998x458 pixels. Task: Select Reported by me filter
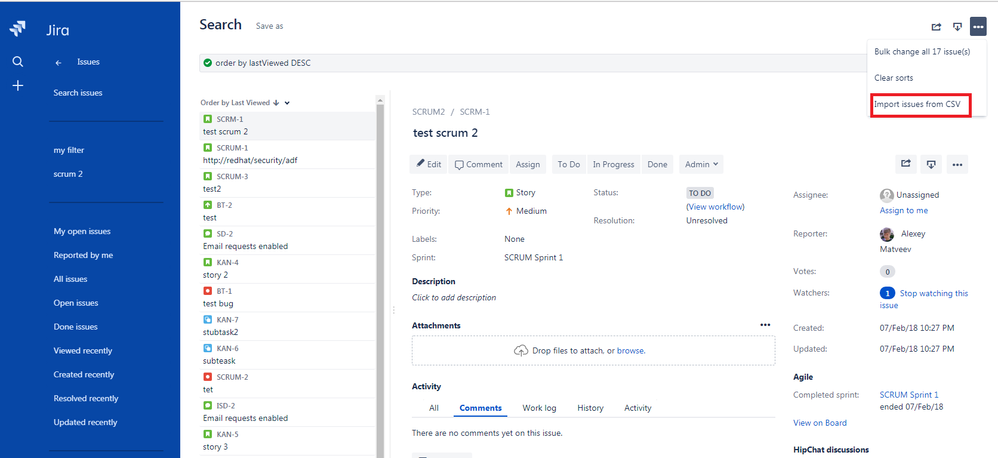pos(83,255)
